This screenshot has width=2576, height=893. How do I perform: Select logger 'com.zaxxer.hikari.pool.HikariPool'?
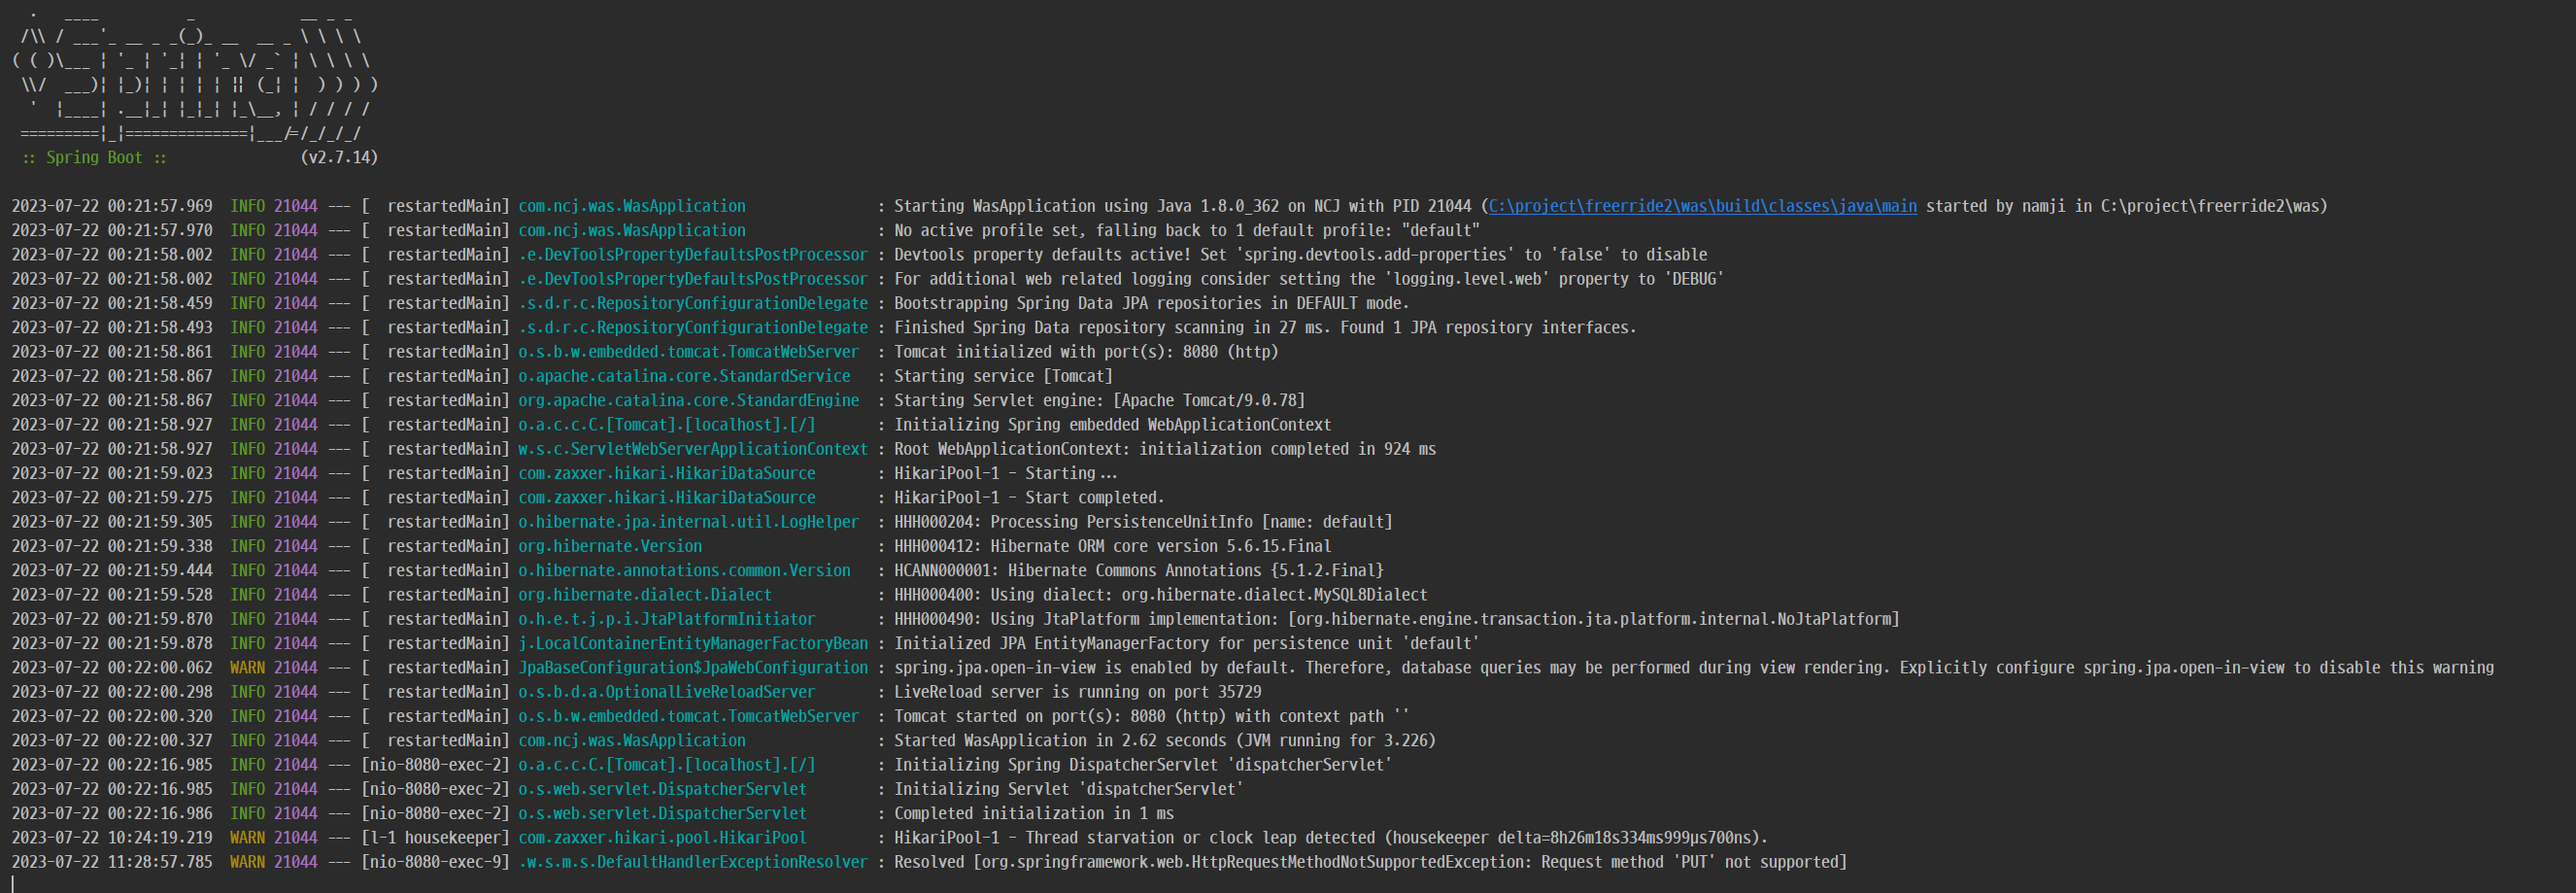click(662, 838)
